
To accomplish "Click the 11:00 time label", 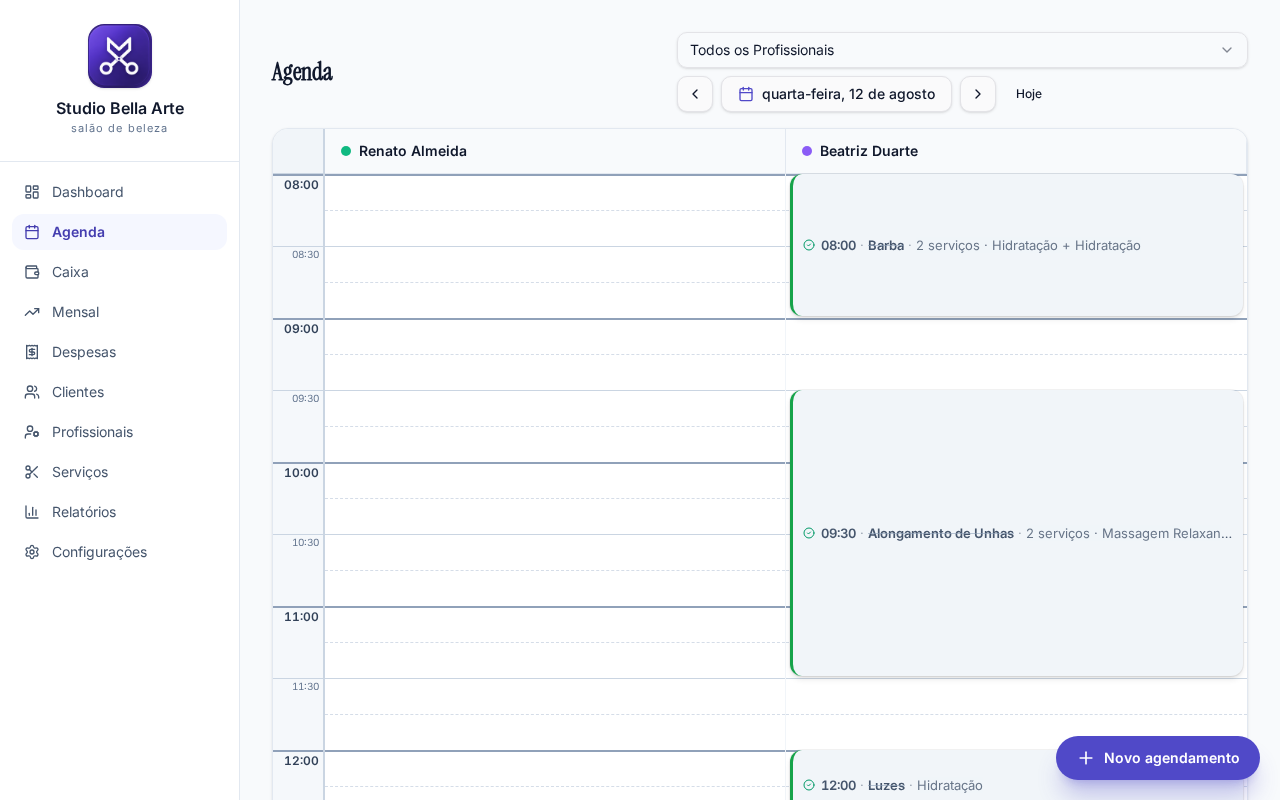I will tap(301, 617).
